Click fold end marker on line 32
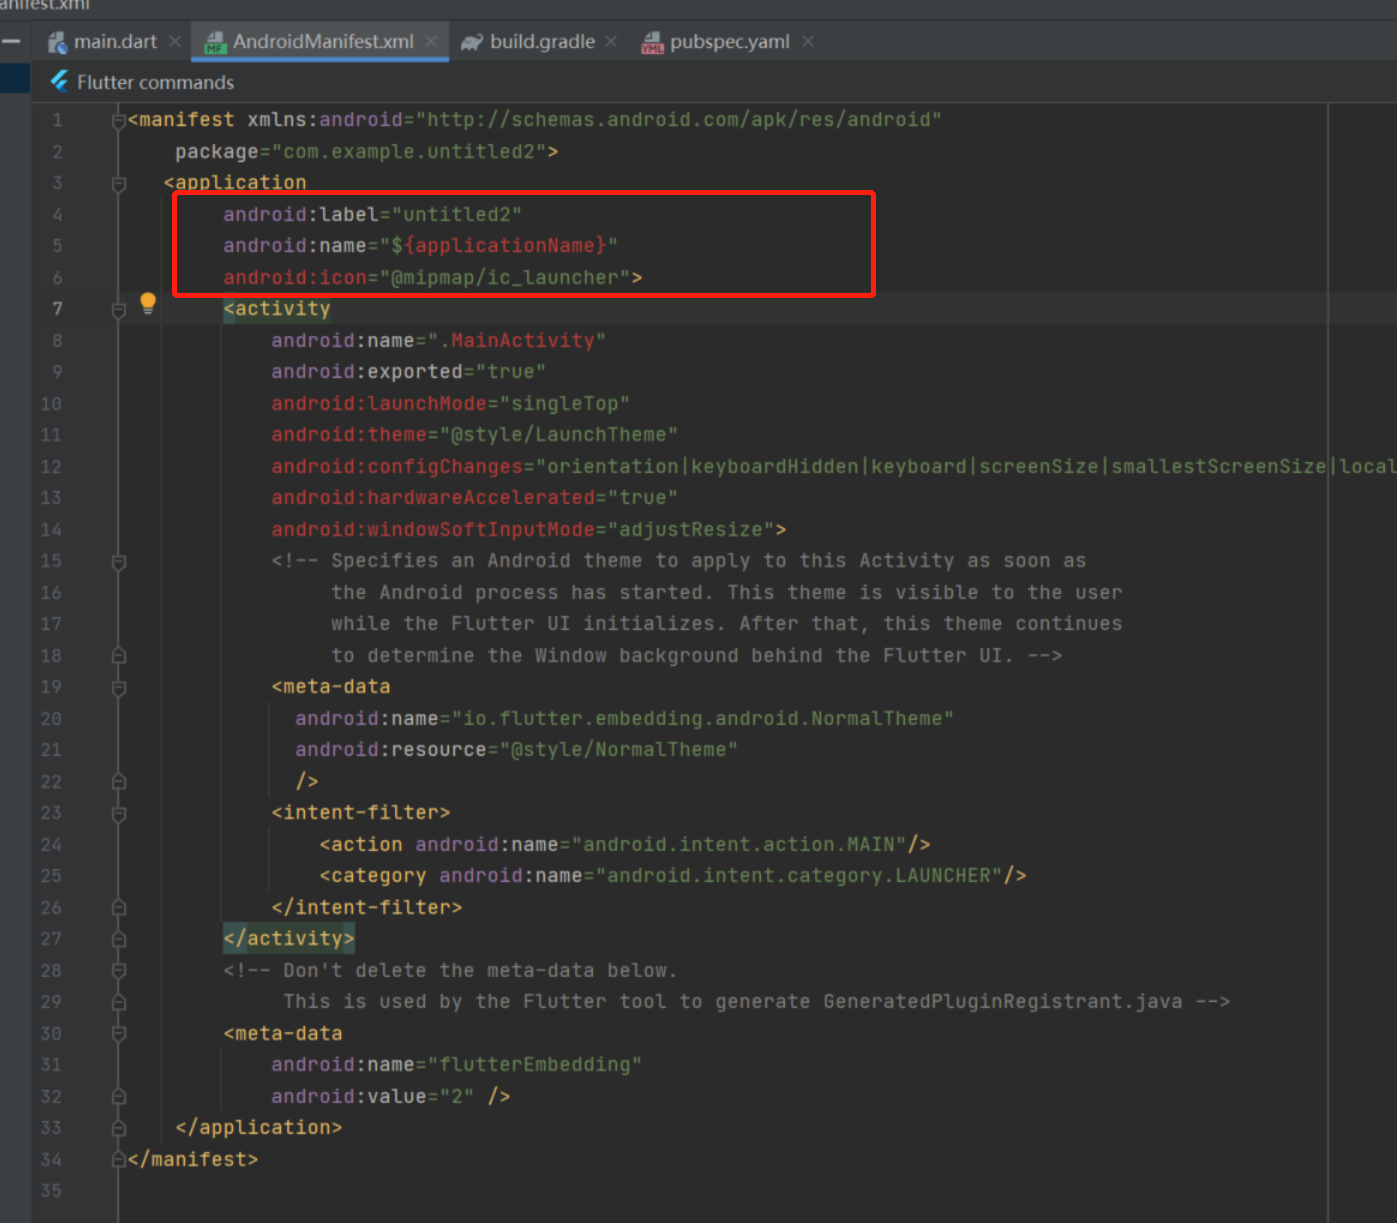 coord(119,1097)
